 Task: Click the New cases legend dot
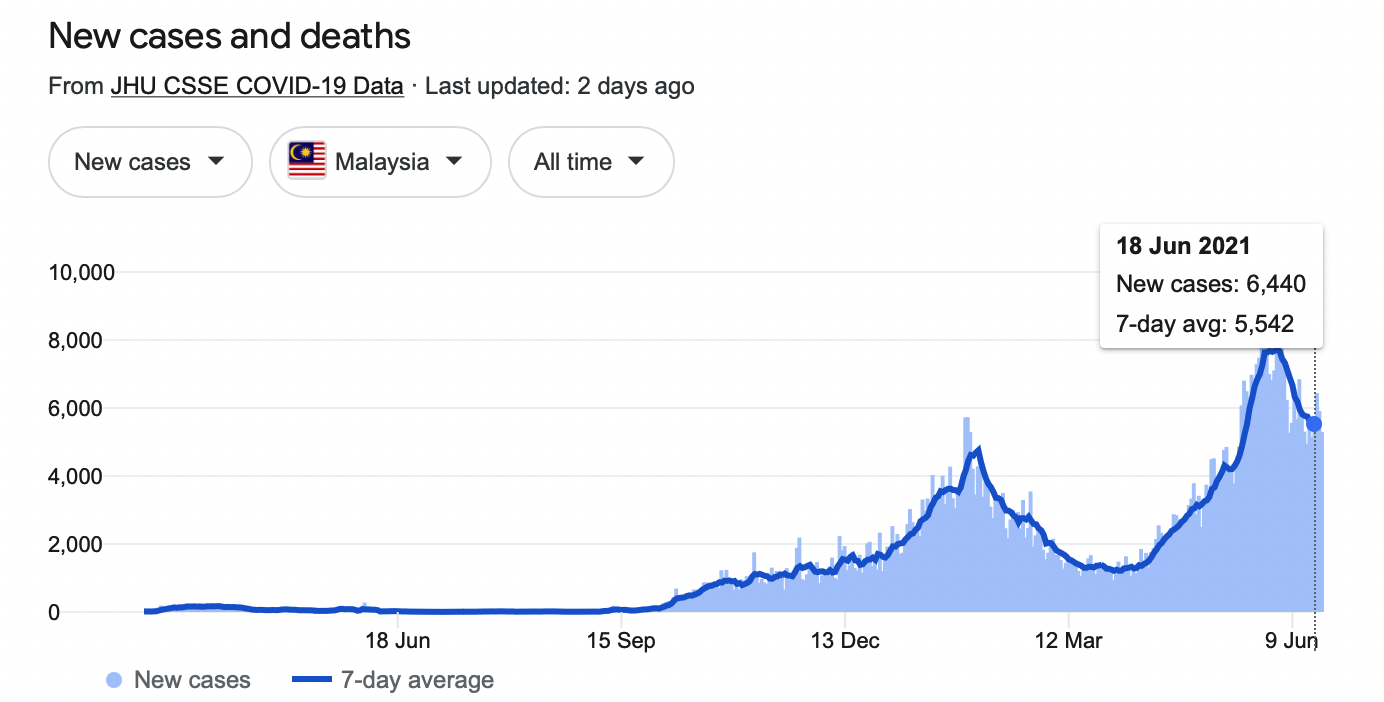coord(114,681)
